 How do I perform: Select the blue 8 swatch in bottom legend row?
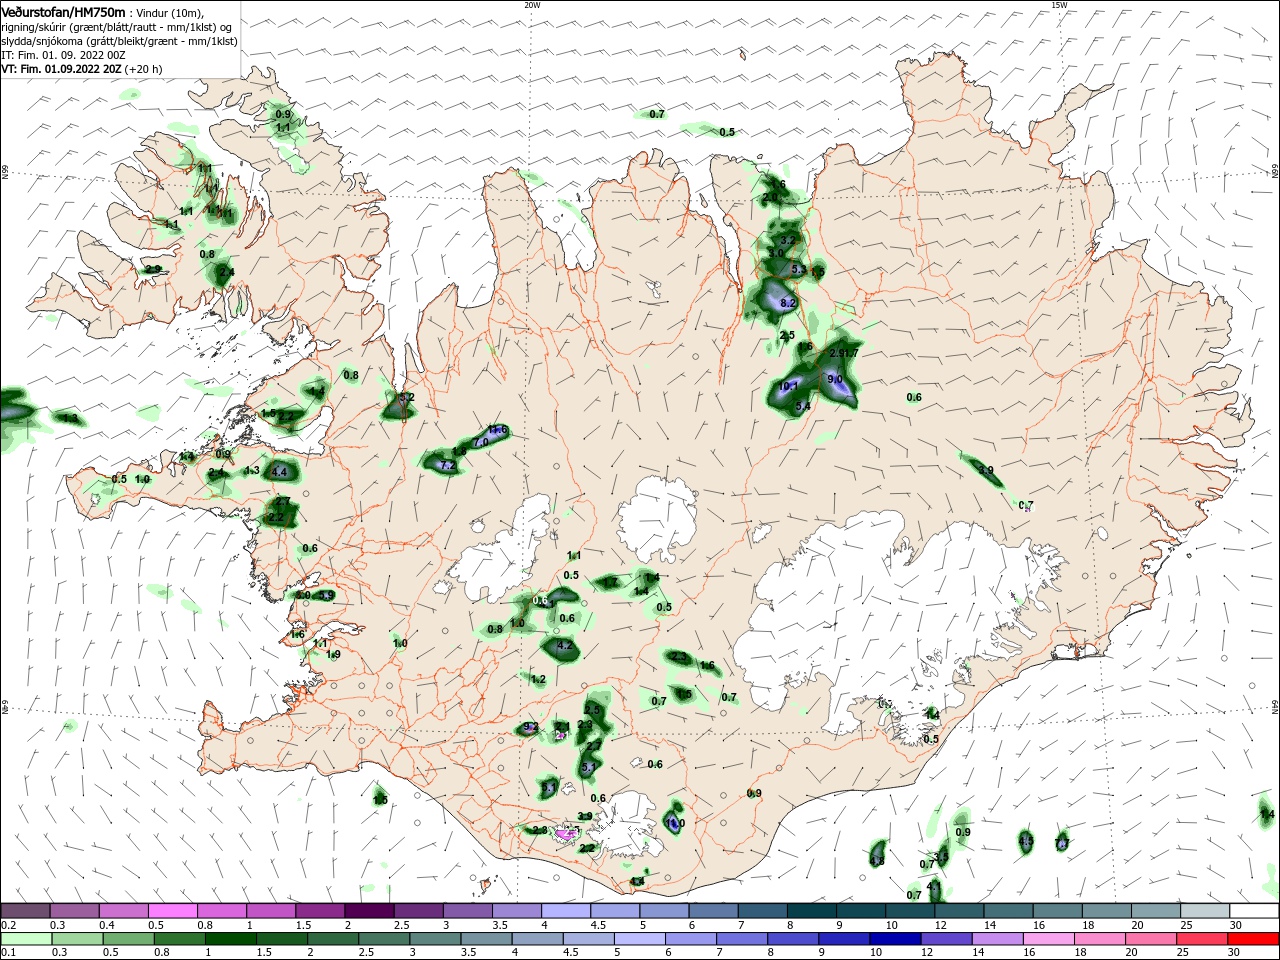tap(792, 939)
